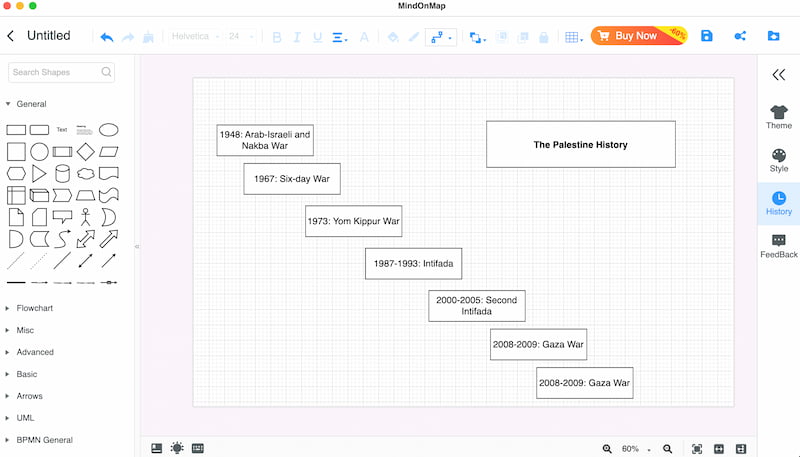Select The Palestine History title box
This screenshot has width=800, height=457.
coord(581,144)
